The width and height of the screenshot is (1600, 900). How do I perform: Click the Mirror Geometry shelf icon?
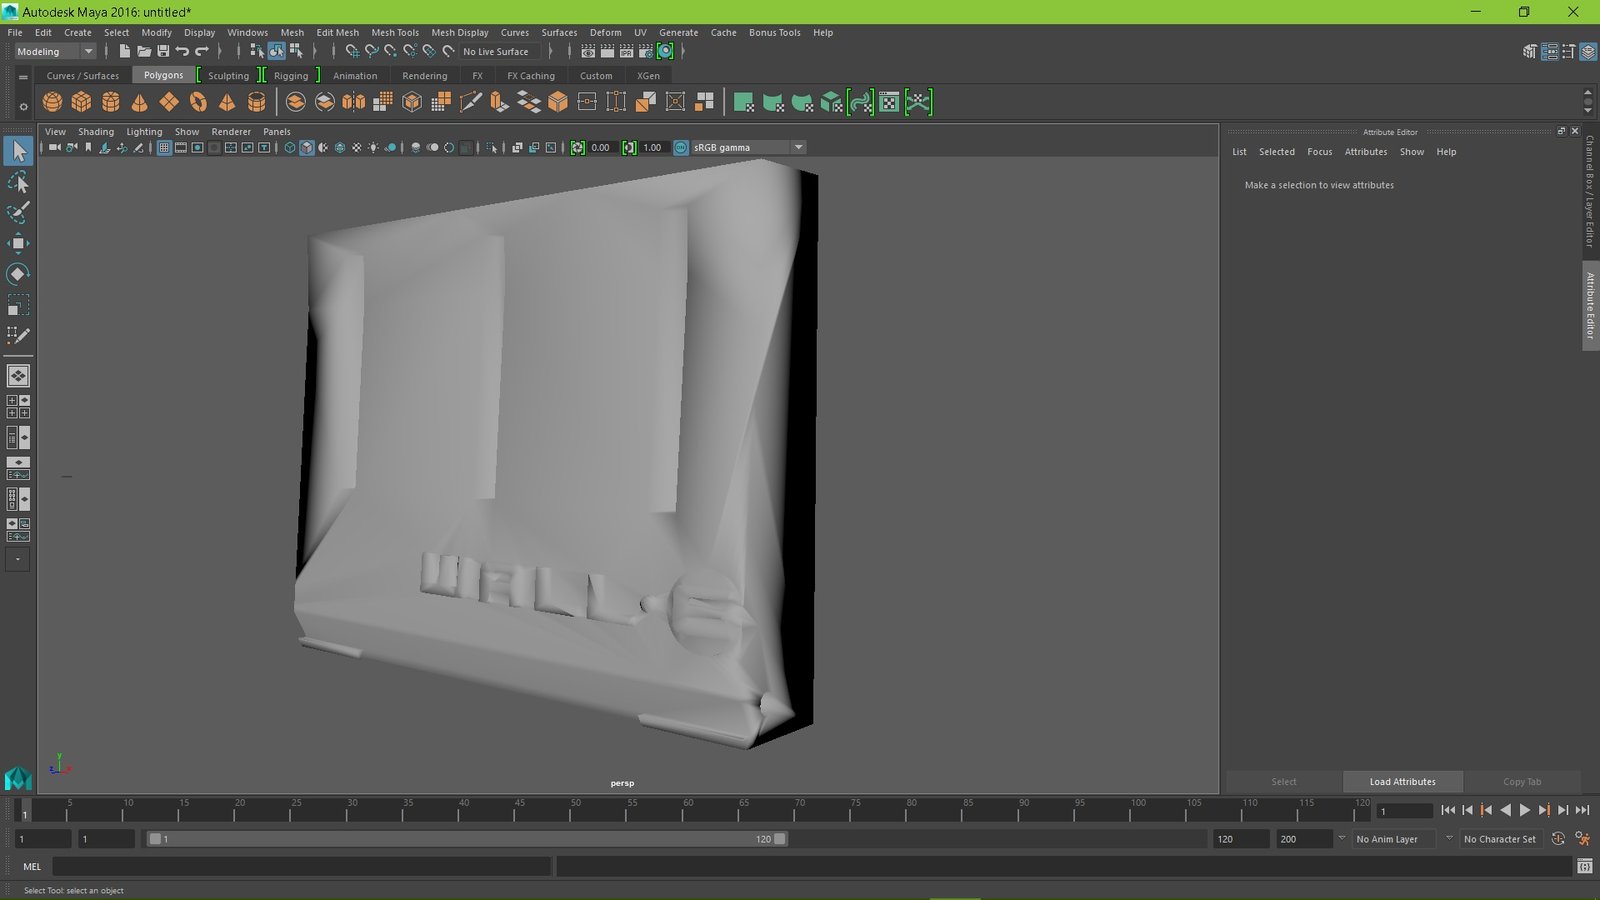(x=354, y=102)
